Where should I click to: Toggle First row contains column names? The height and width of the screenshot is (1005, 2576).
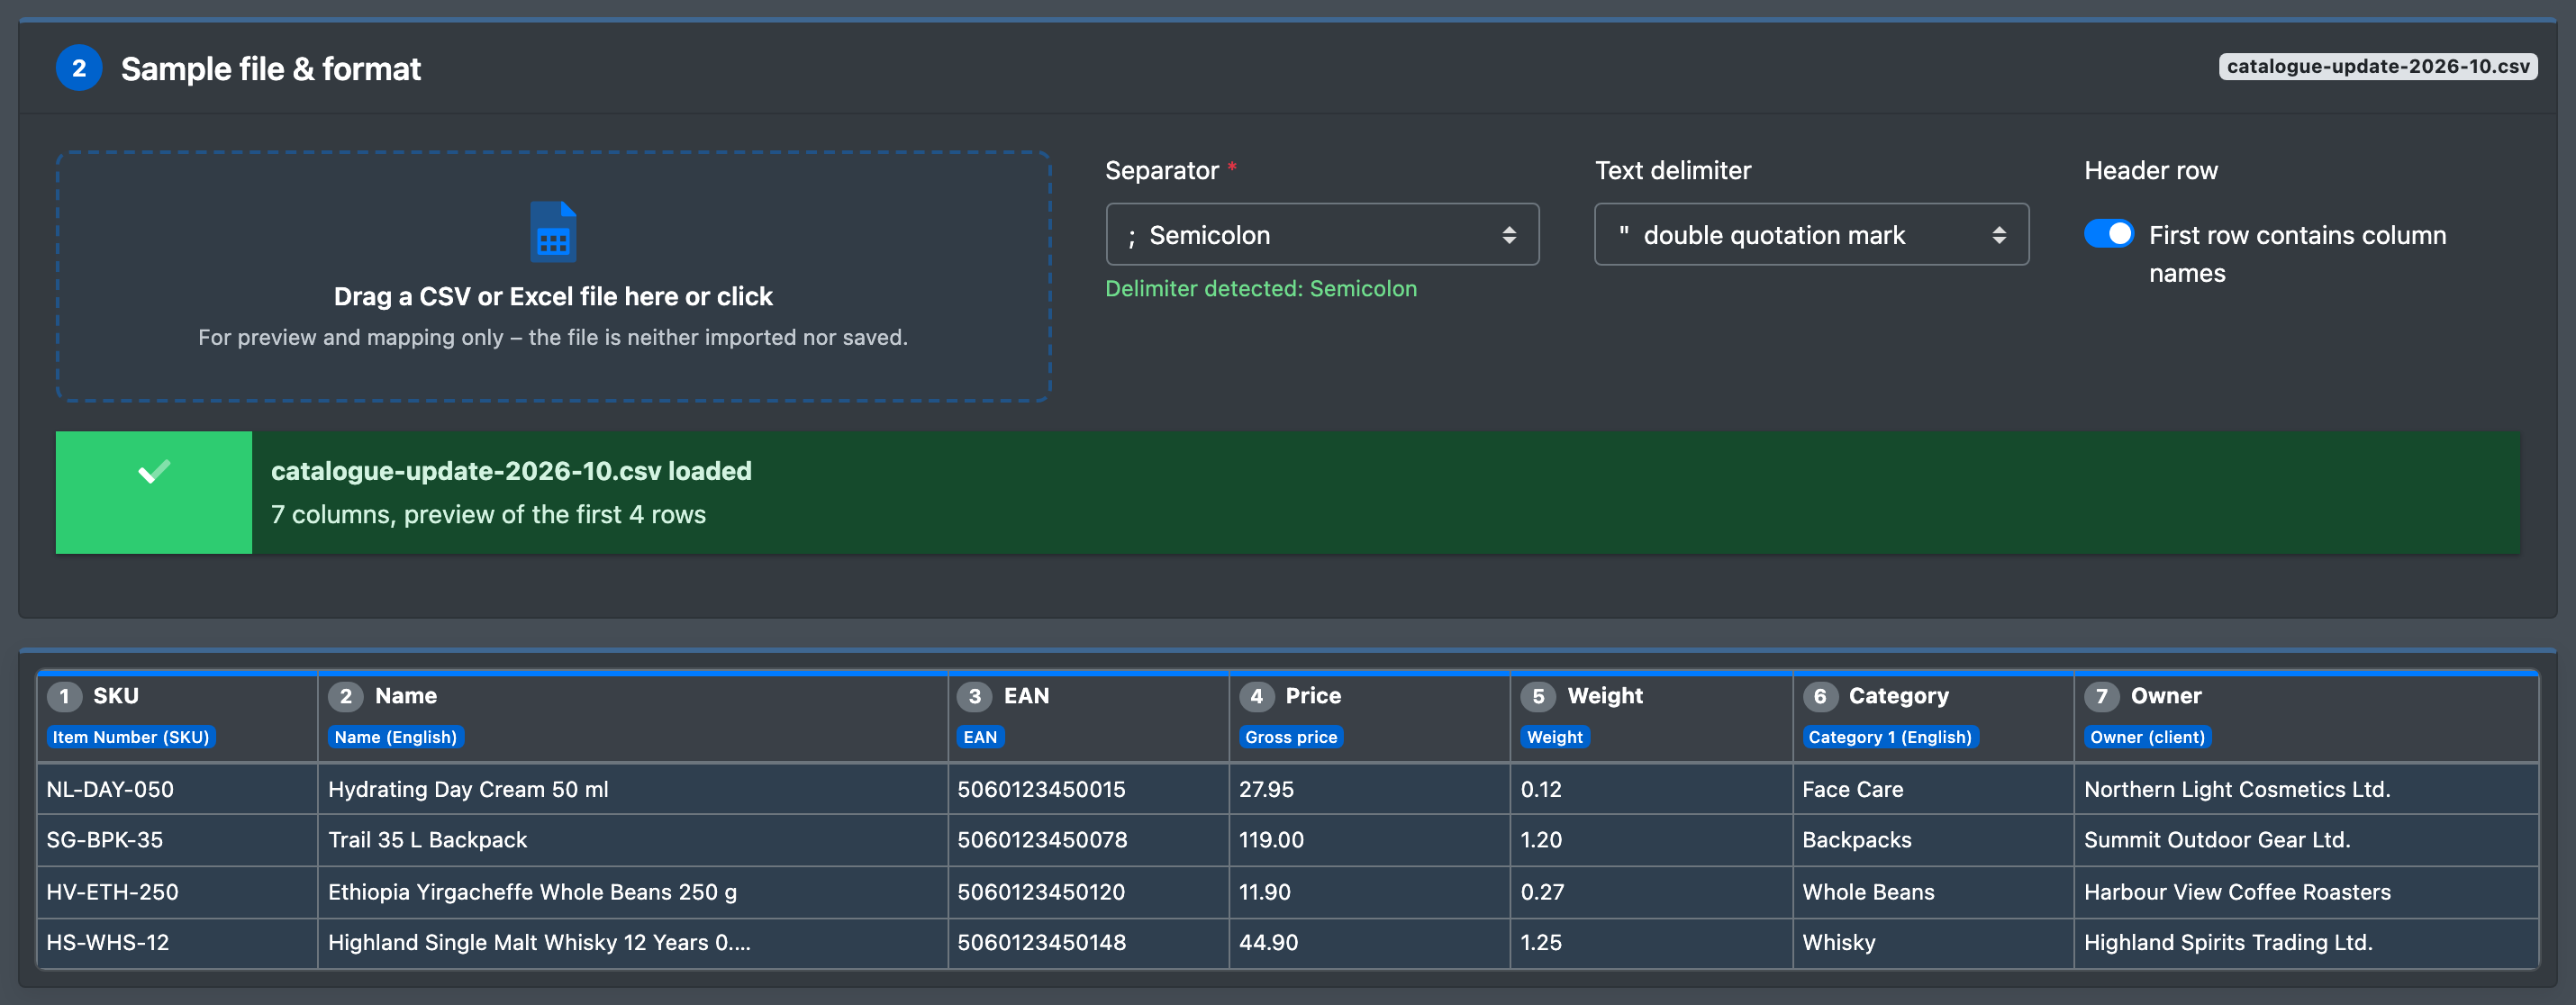pyautogui.click(x=2109, y=234)
